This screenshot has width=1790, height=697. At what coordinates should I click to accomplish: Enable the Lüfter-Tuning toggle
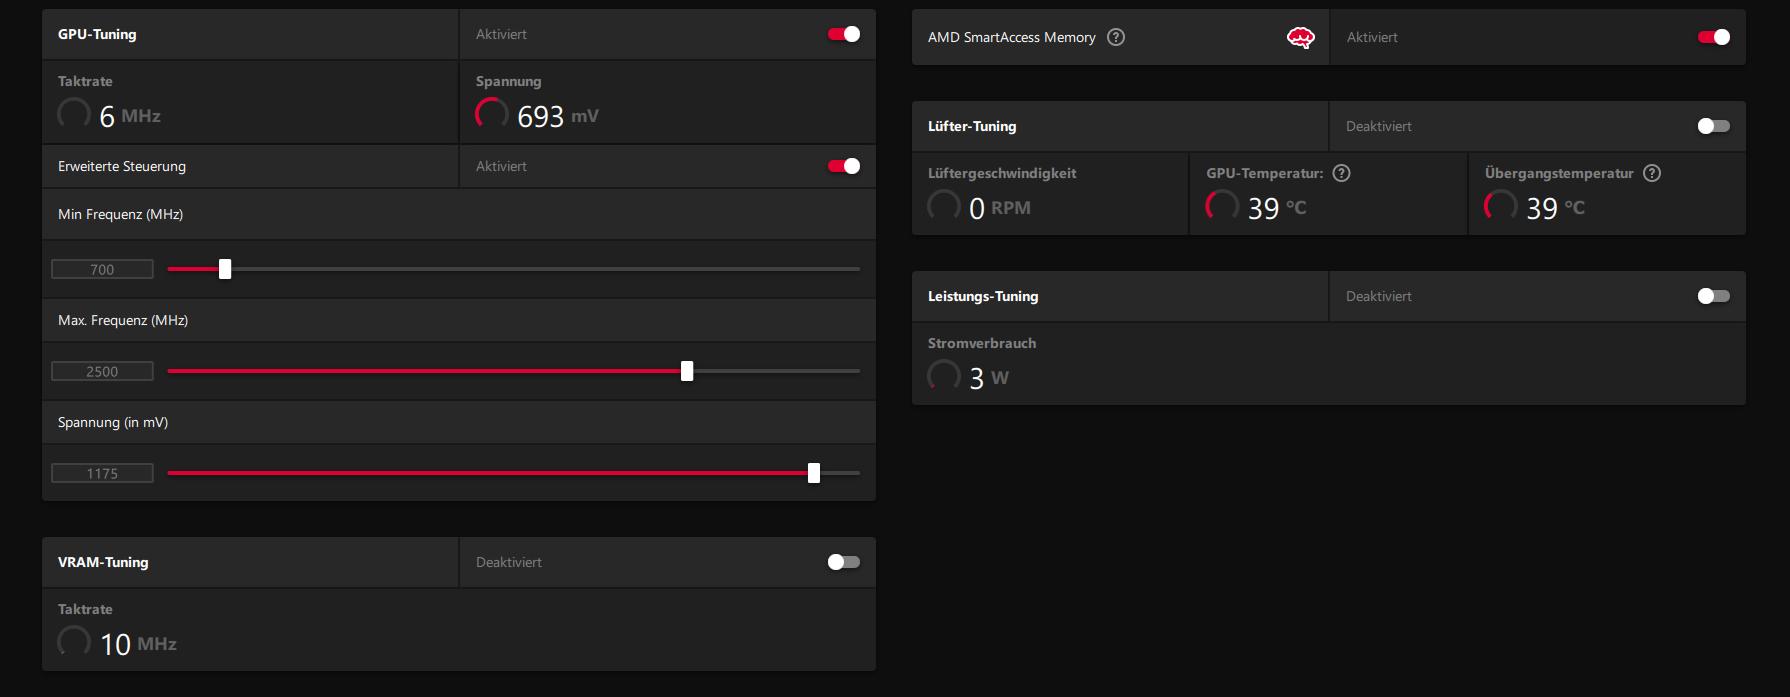click(x=1714, y=126)
